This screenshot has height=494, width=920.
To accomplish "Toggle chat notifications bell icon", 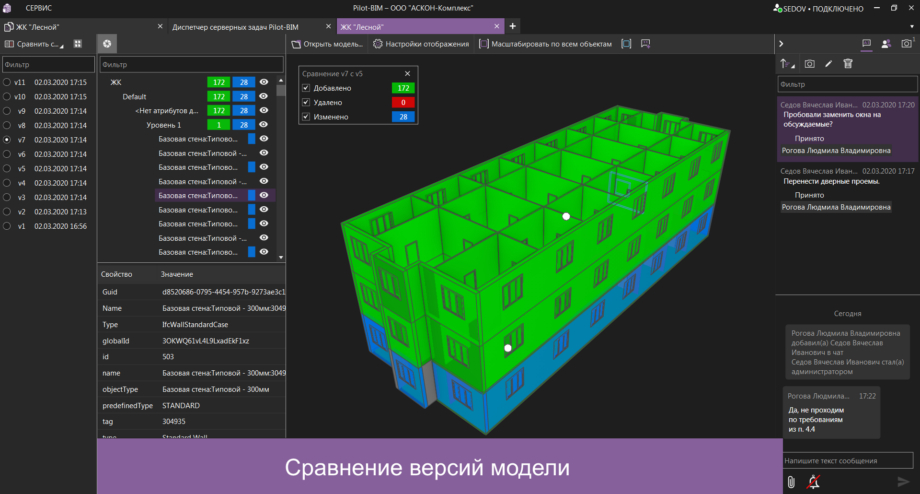I will click(x=813, y=482).
